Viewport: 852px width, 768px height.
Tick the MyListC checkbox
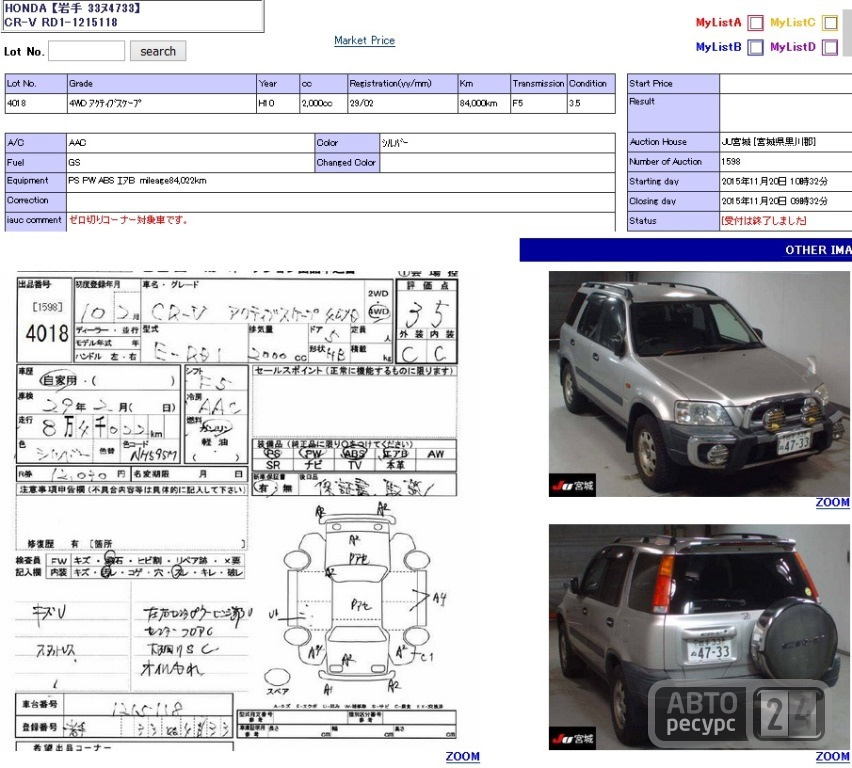click(x=830, y=23)
